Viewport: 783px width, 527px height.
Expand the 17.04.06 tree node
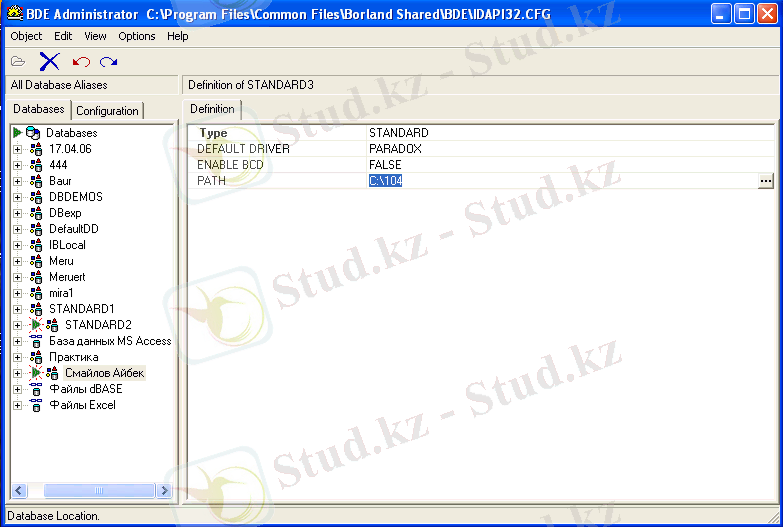(x=17, y=149)
